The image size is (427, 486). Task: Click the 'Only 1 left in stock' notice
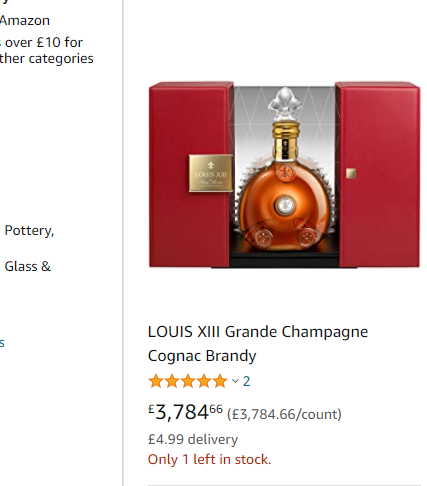tap(210, 460)
